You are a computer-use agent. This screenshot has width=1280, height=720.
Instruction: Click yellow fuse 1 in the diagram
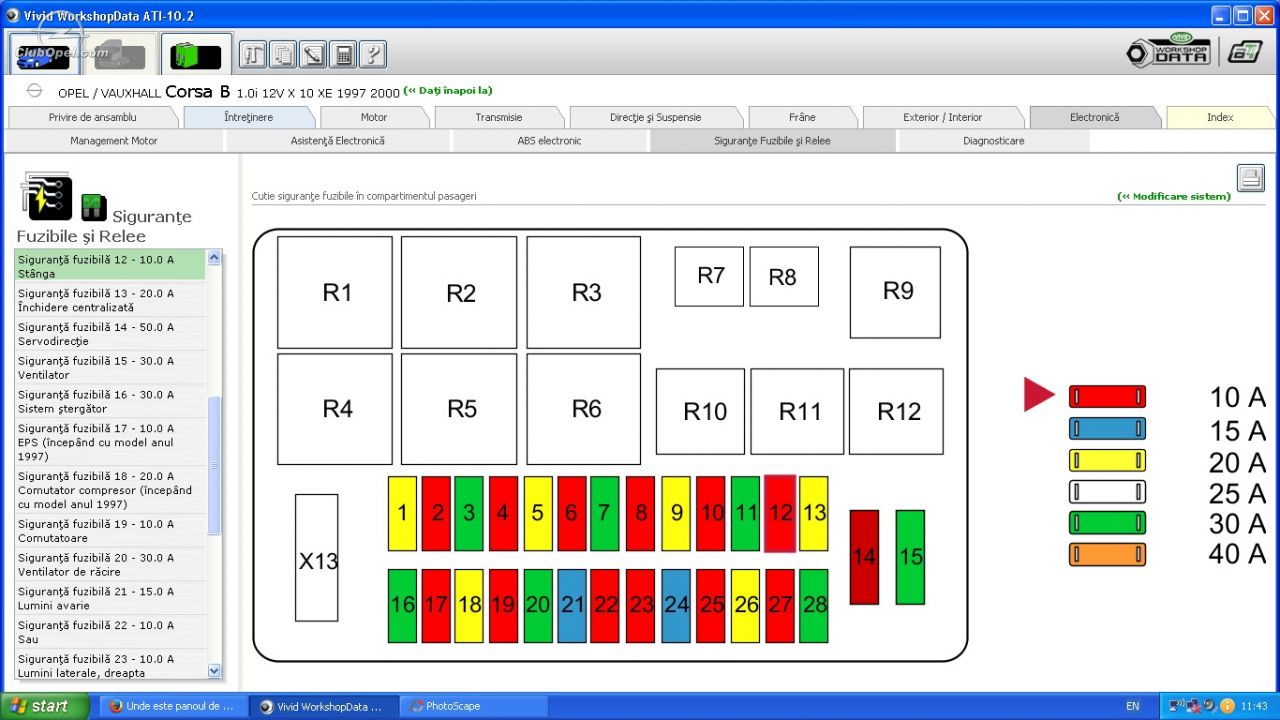pos(402,513)
